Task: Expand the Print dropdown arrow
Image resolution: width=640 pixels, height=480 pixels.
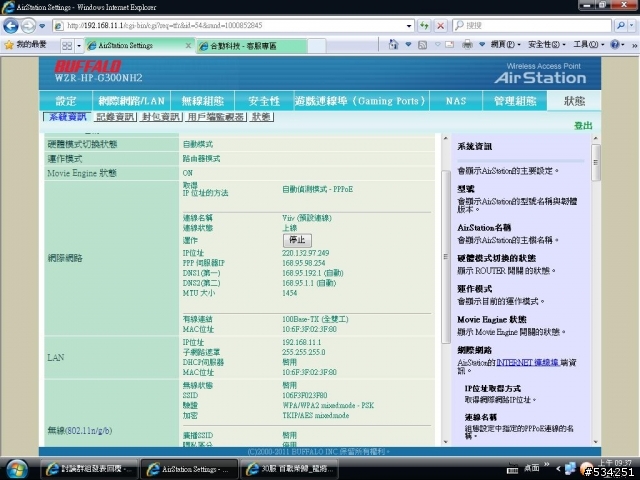Action: click(482, 44)
